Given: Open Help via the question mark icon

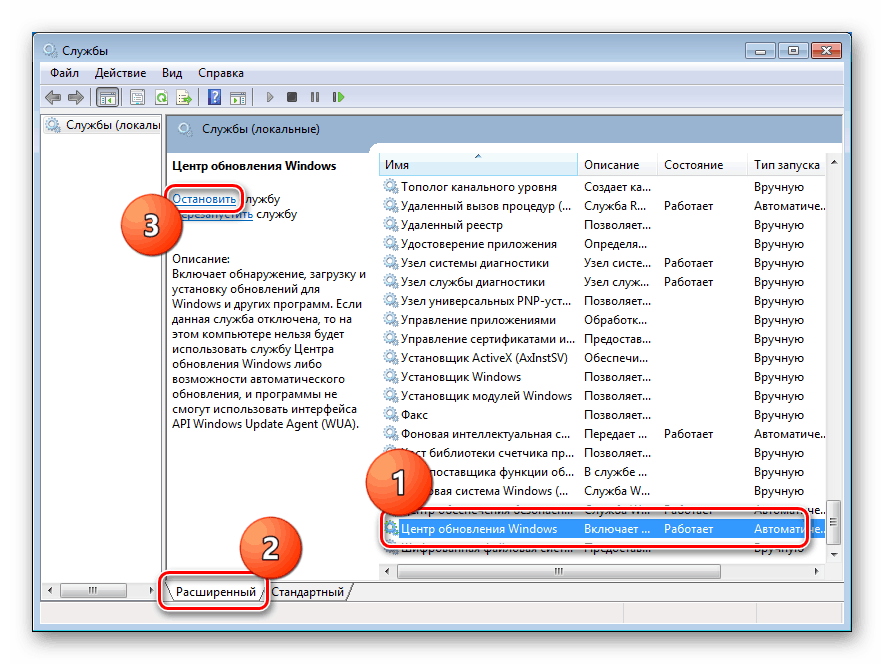Looking at the screenshot, I should tap(214, 97).
